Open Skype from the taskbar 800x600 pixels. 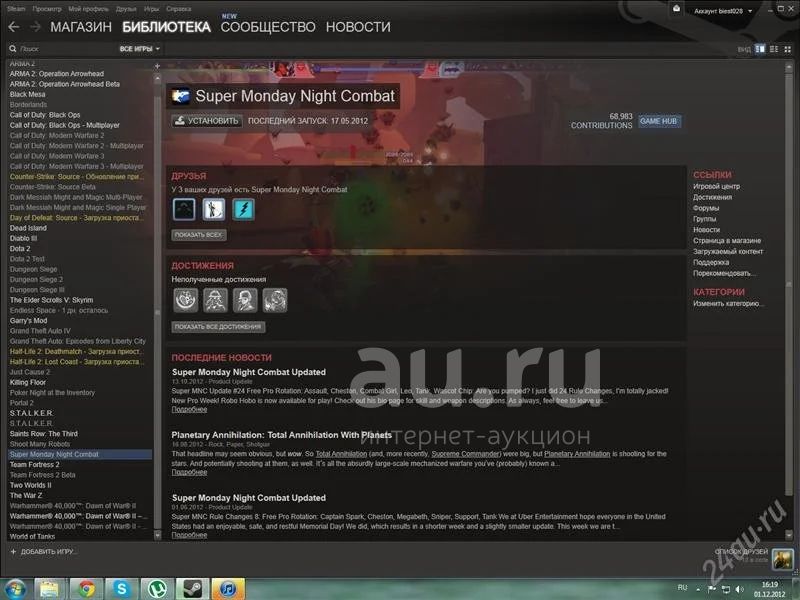(121, 589)
